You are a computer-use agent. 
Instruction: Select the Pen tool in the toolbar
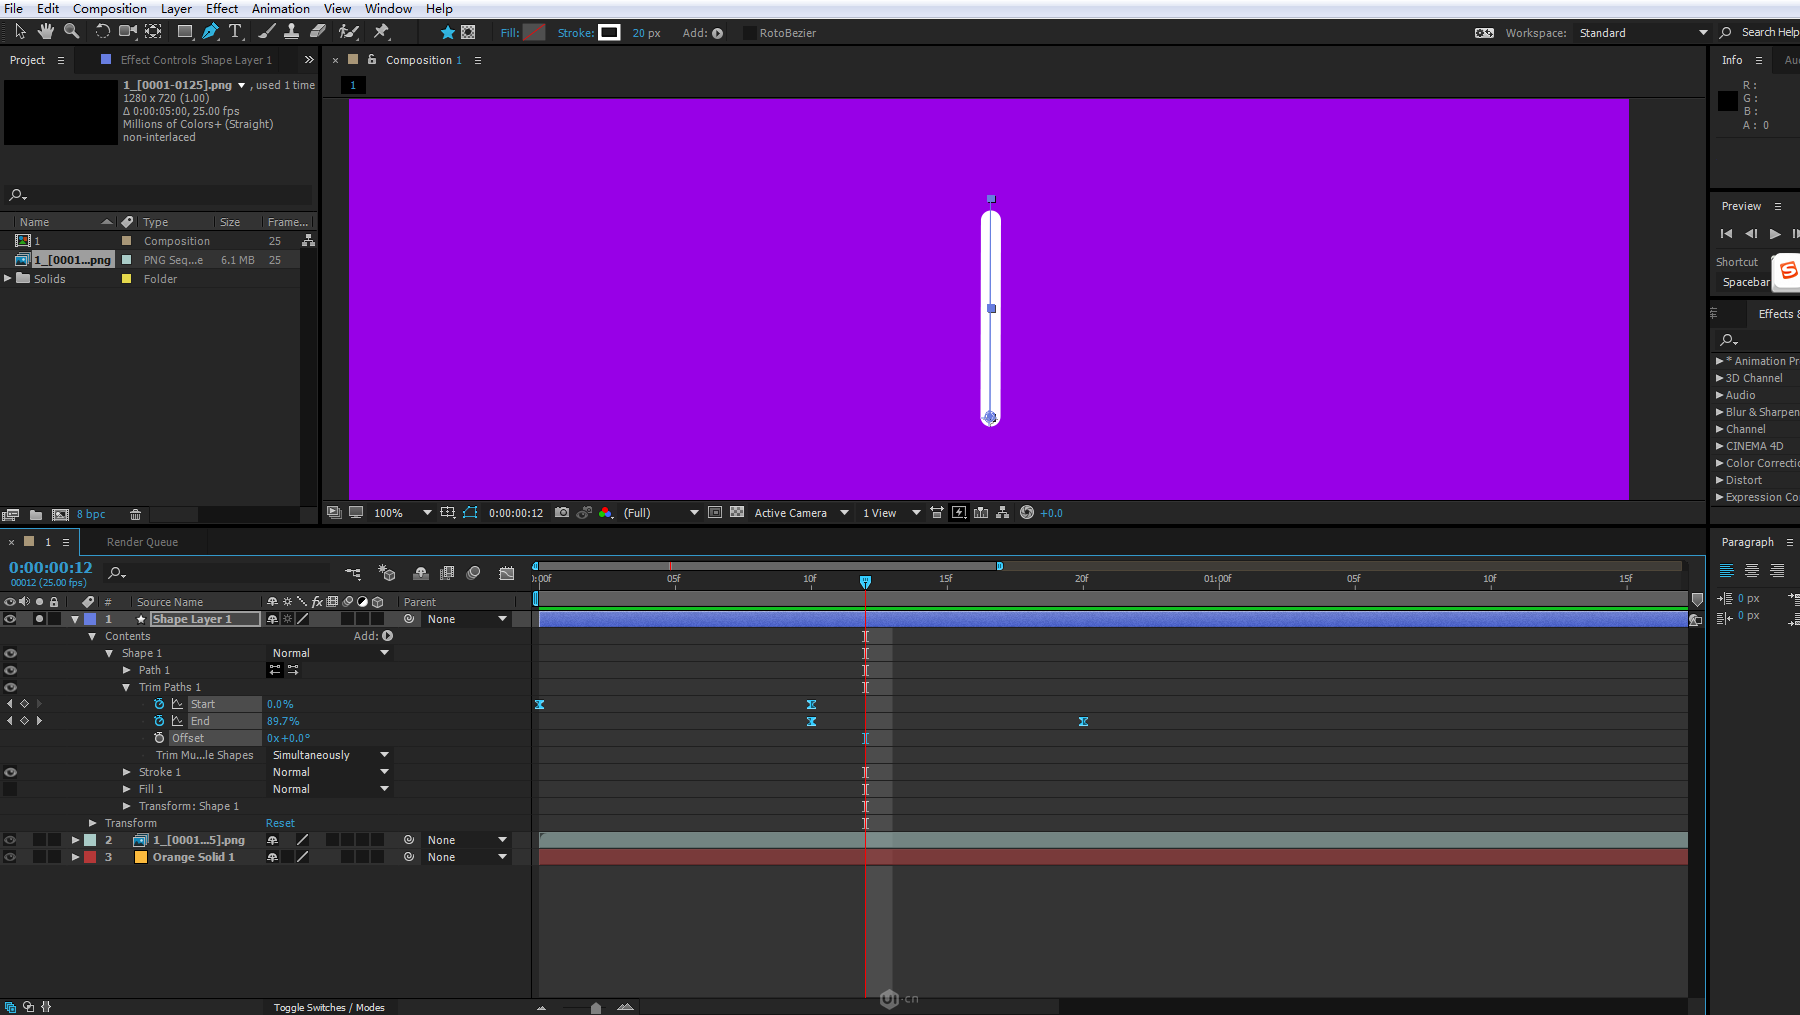pyautogui.click(x=210, y=32)
